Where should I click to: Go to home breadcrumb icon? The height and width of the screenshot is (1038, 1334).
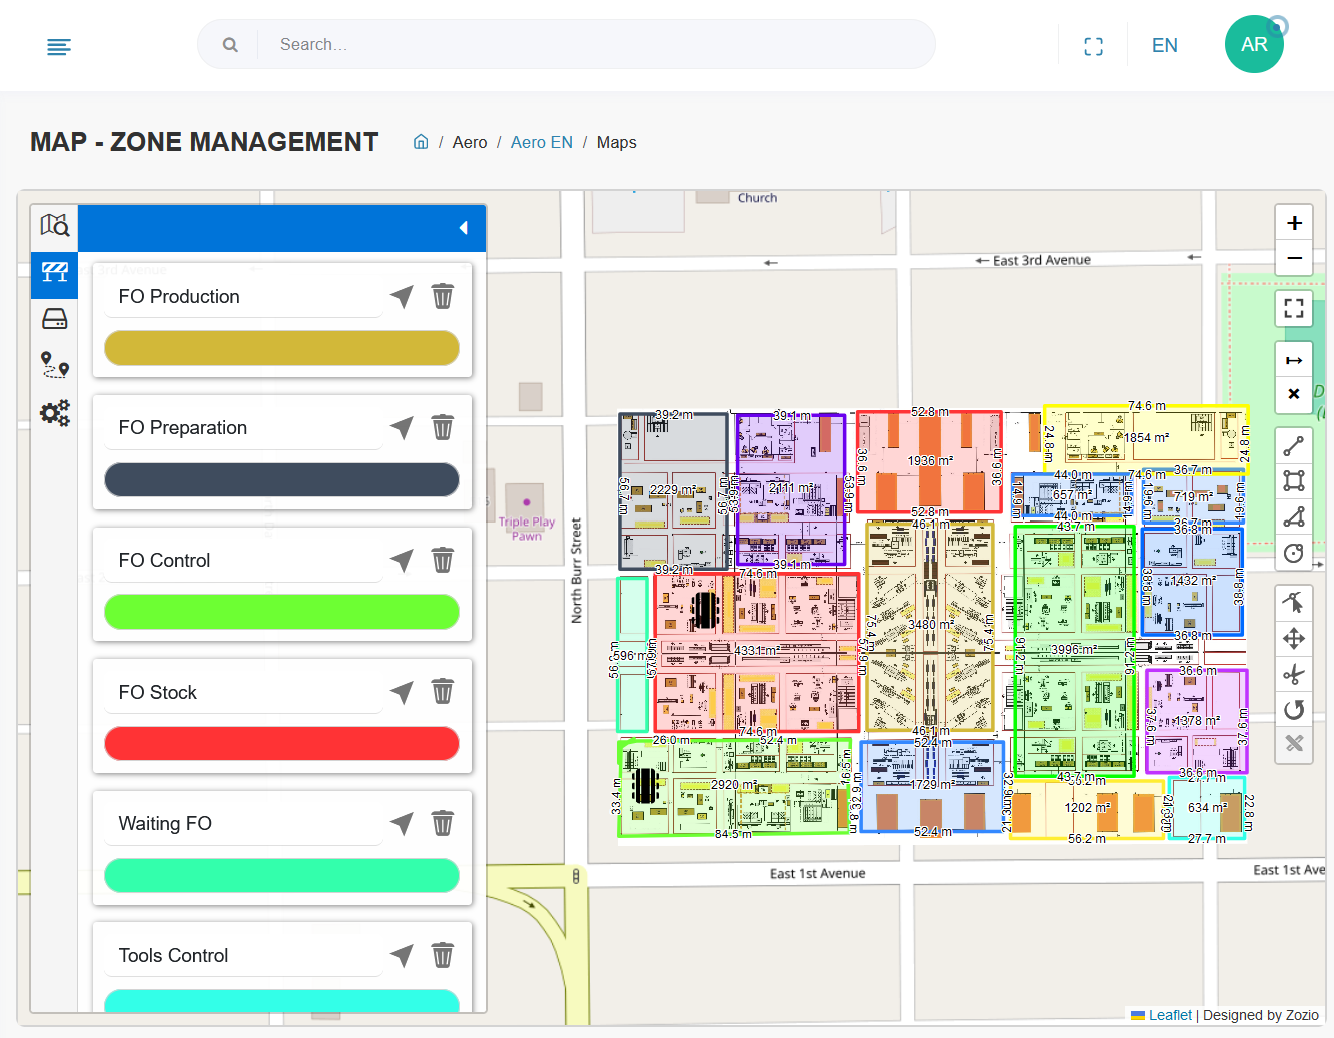pyautogui.click(x=421, y=142)
